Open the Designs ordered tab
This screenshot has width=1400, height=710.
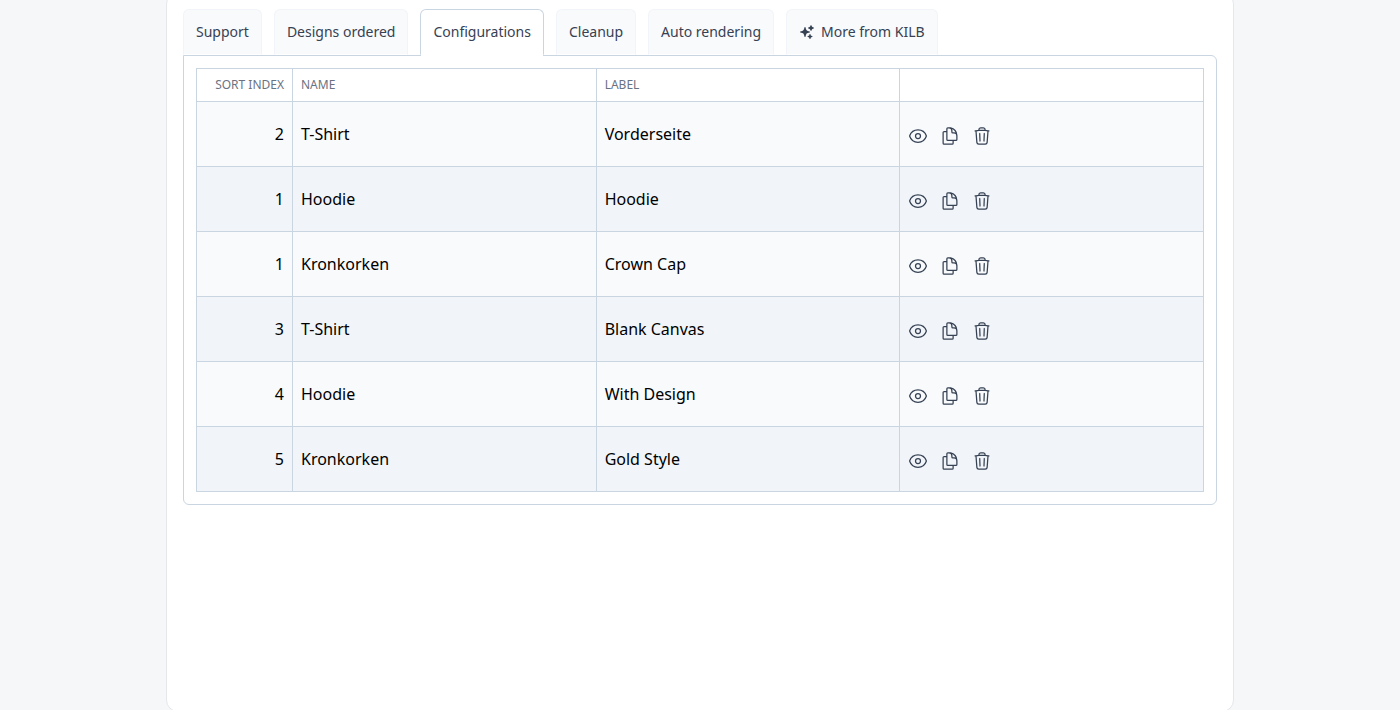pyautogui.click(x=341, y=32)
